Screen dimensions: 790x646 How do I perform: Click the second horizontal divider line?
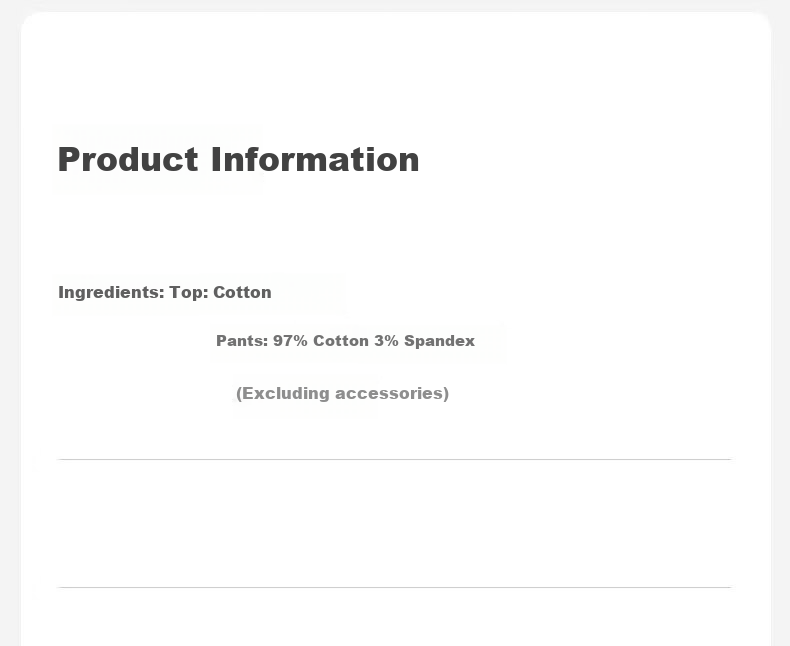pos(394,588)
